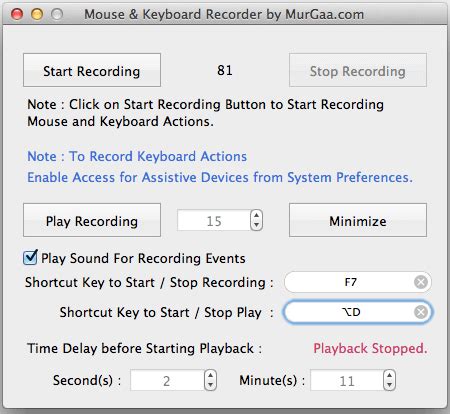This screenshot has height=414, width=450.
Task: Increase the playback repeat count
Action: pos(256,215)
